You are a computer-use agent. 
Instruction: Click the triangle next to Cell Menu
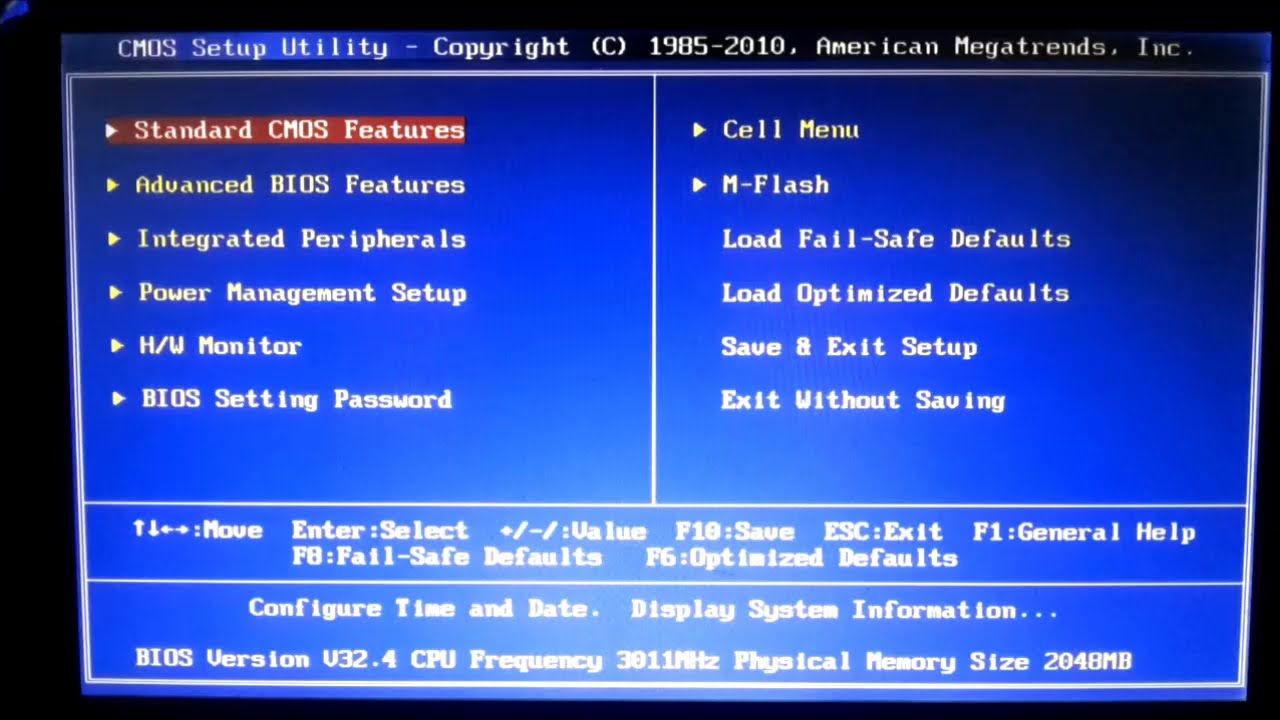tap(699, 130)
